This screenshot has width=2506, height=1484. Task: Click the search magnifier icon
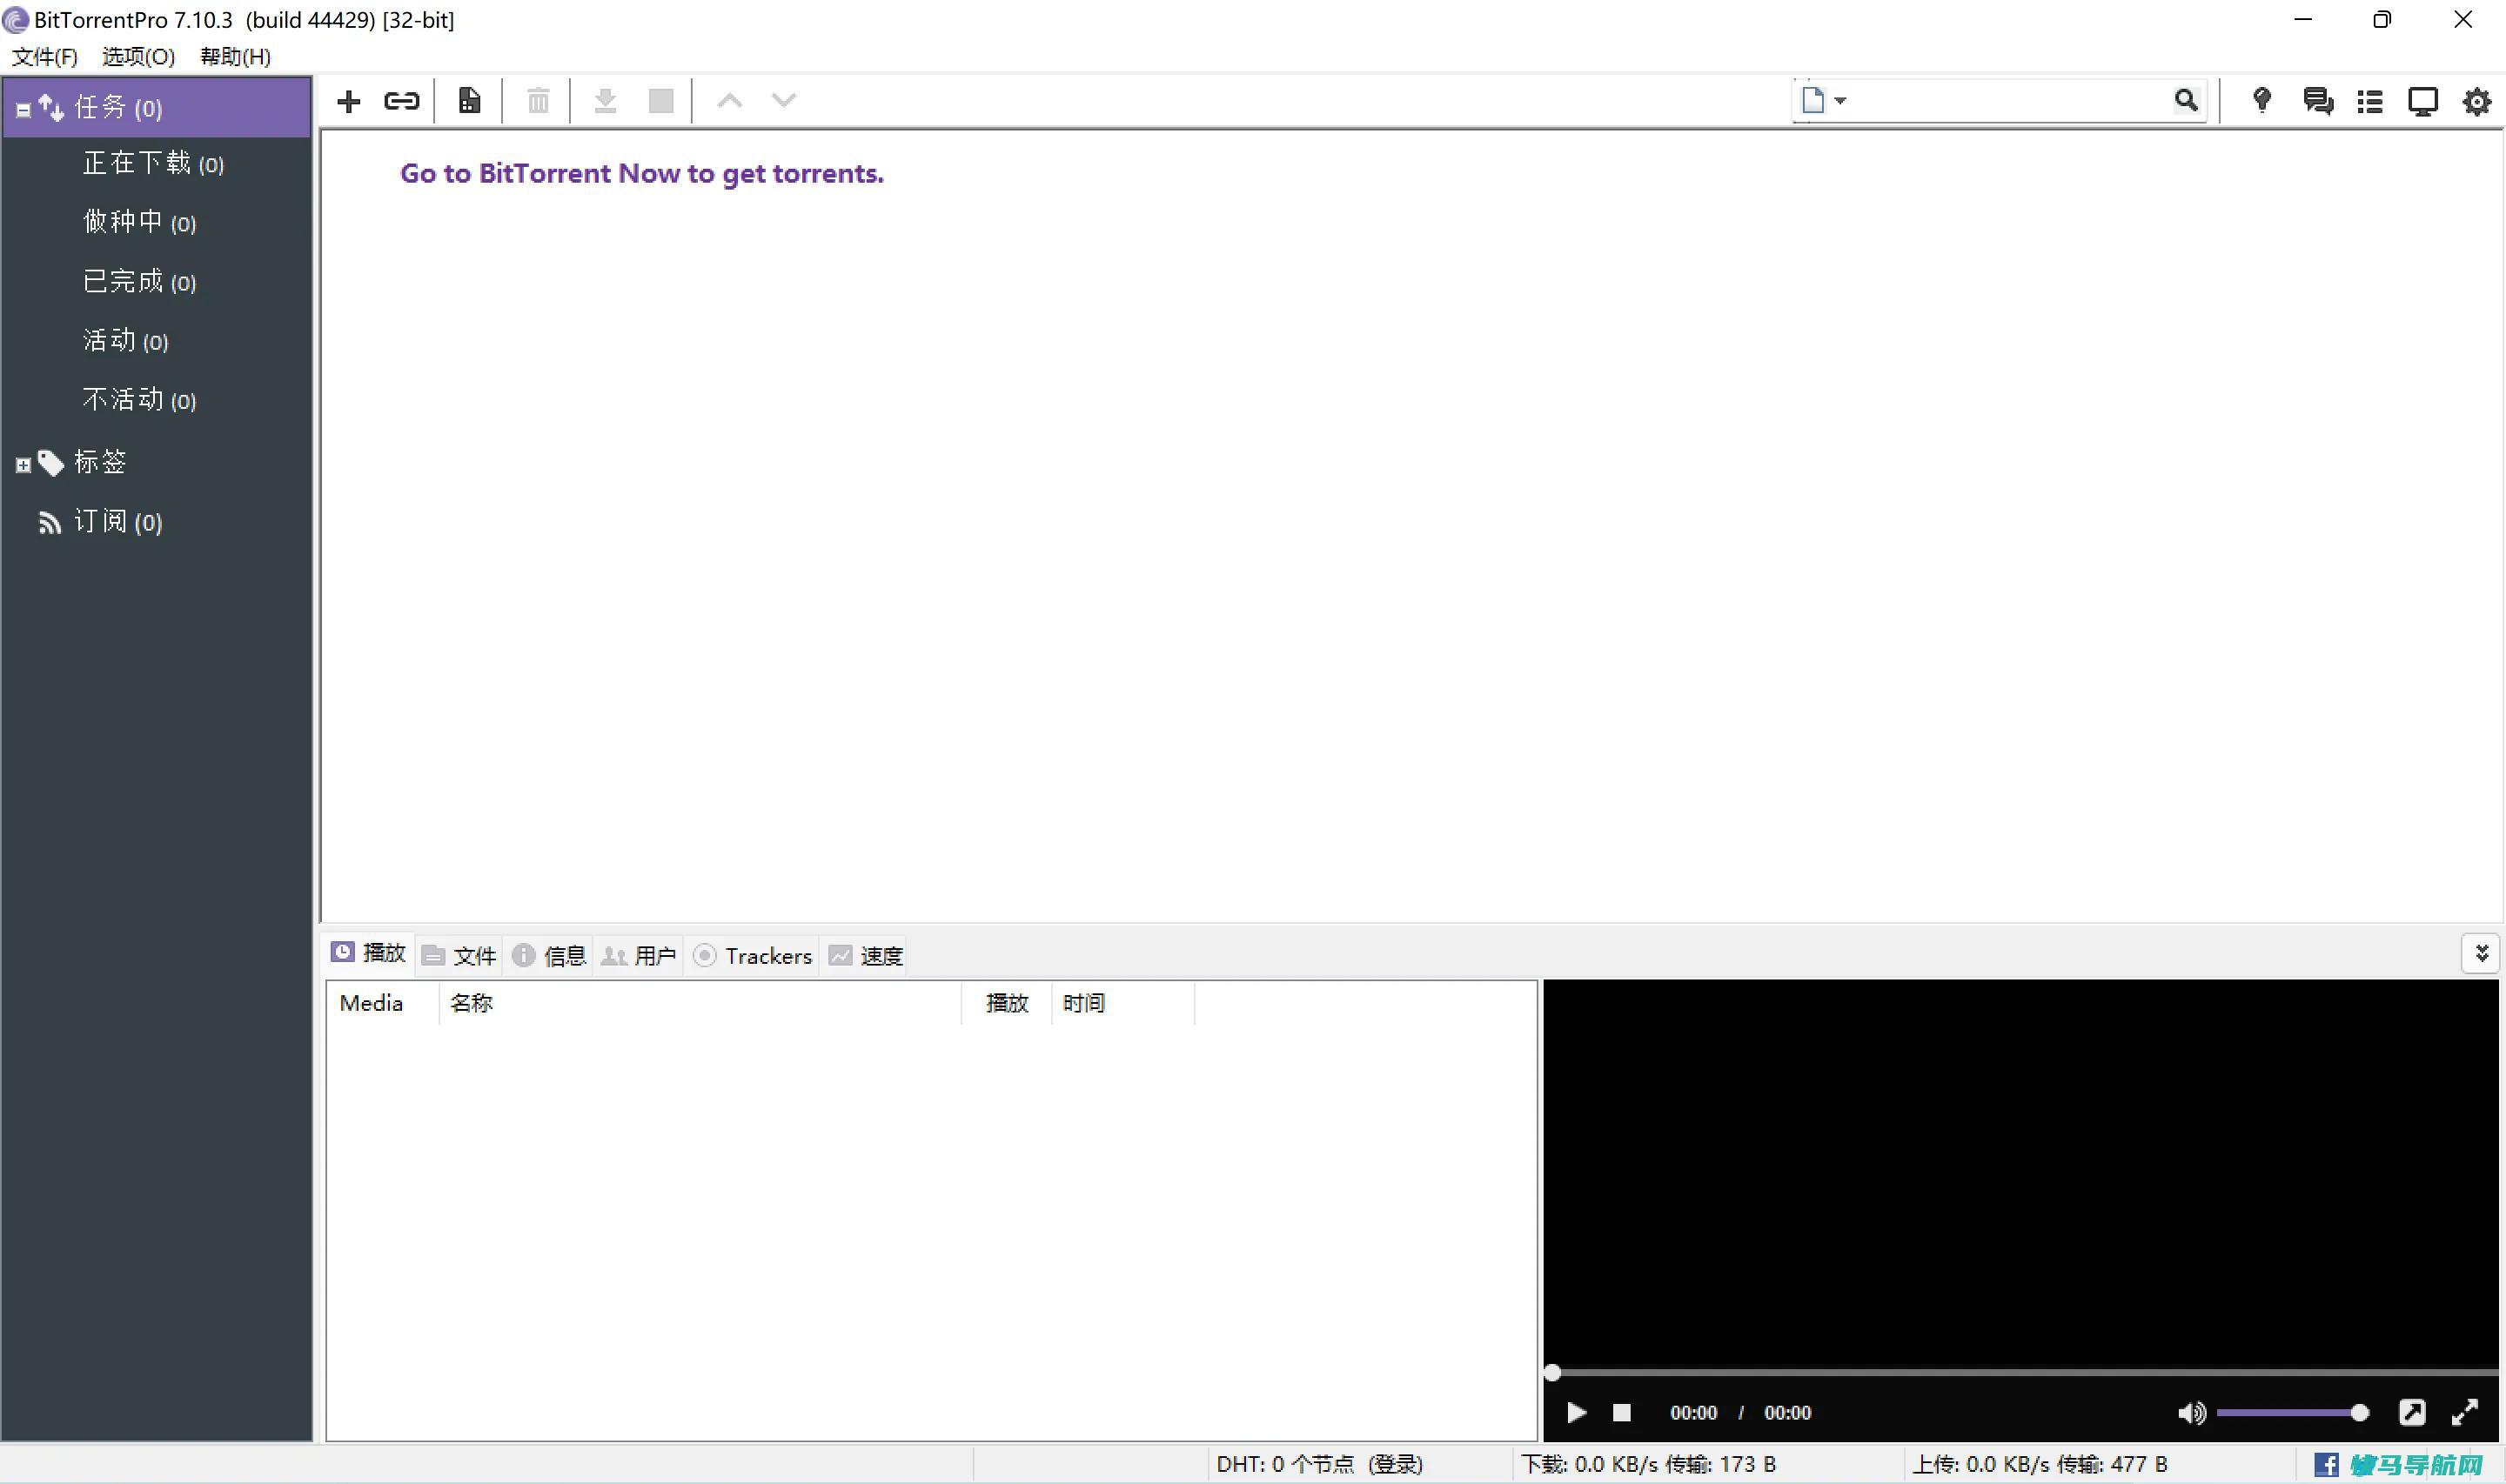2186,100
